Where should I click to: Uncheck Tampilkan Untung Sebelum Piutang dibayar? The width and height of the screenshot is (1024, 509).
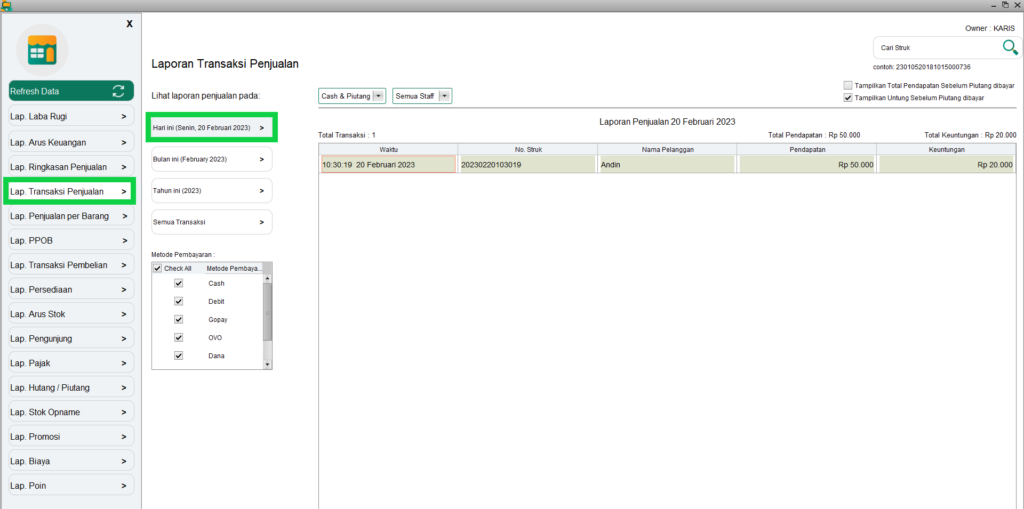848,98
